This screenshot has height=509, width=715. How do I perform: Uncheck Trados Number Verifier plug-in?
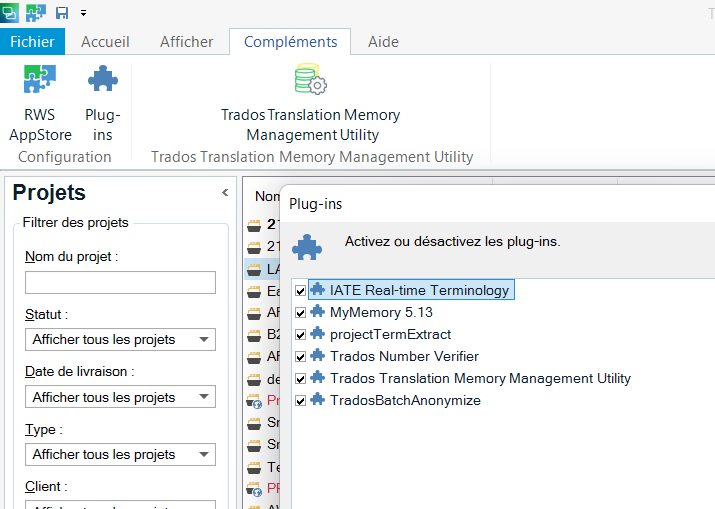[300, 356]
